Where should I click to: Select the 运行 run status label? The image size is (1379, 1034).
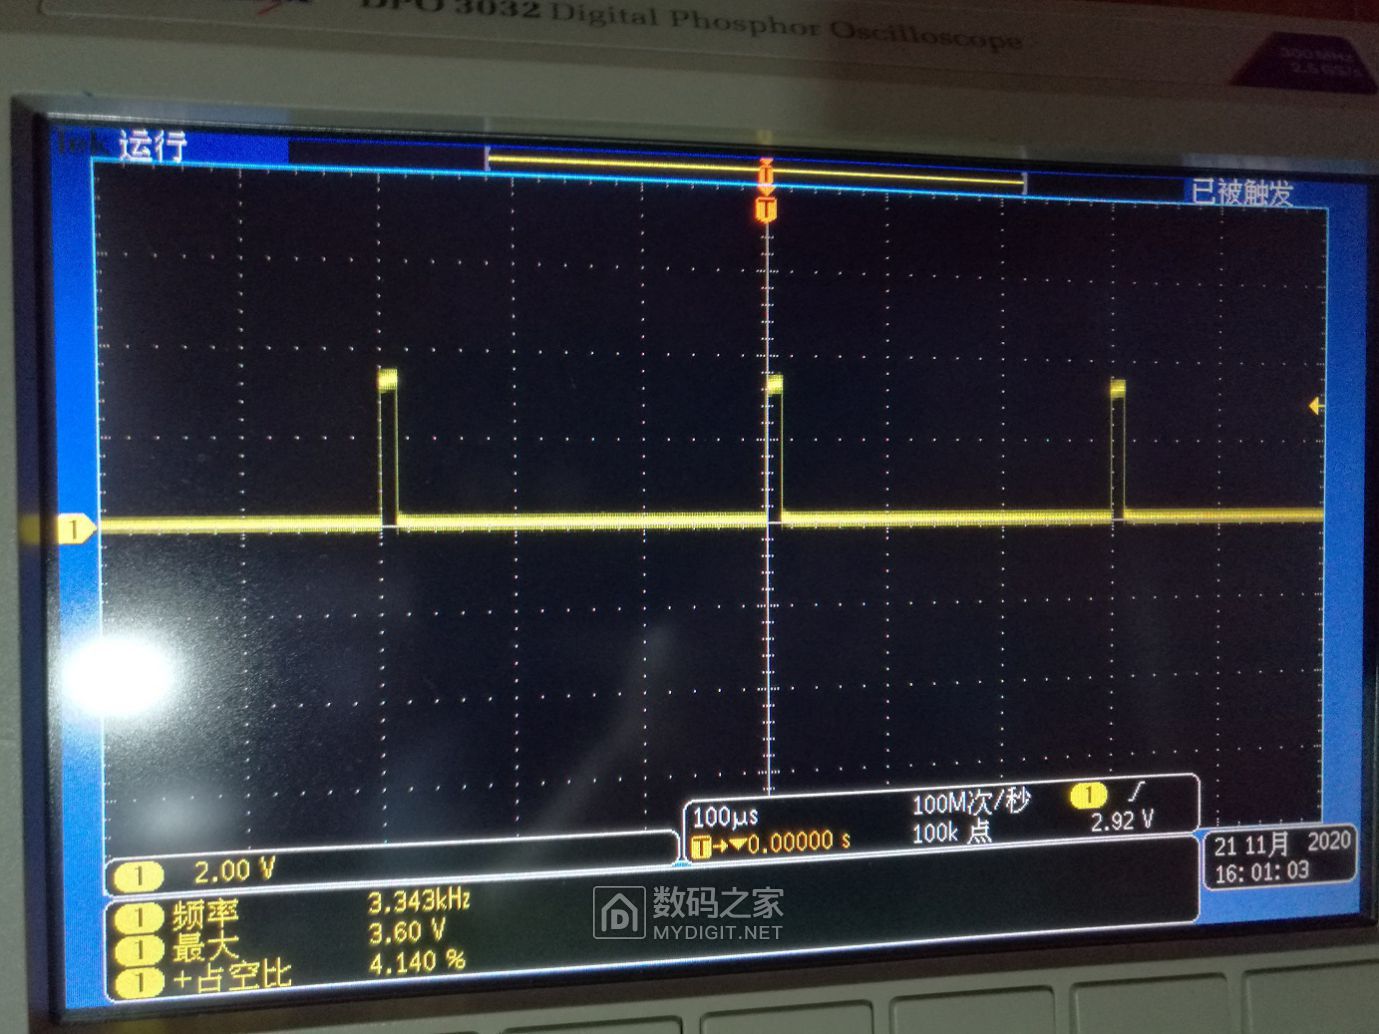pyautogui.click(x=153, y=146)
